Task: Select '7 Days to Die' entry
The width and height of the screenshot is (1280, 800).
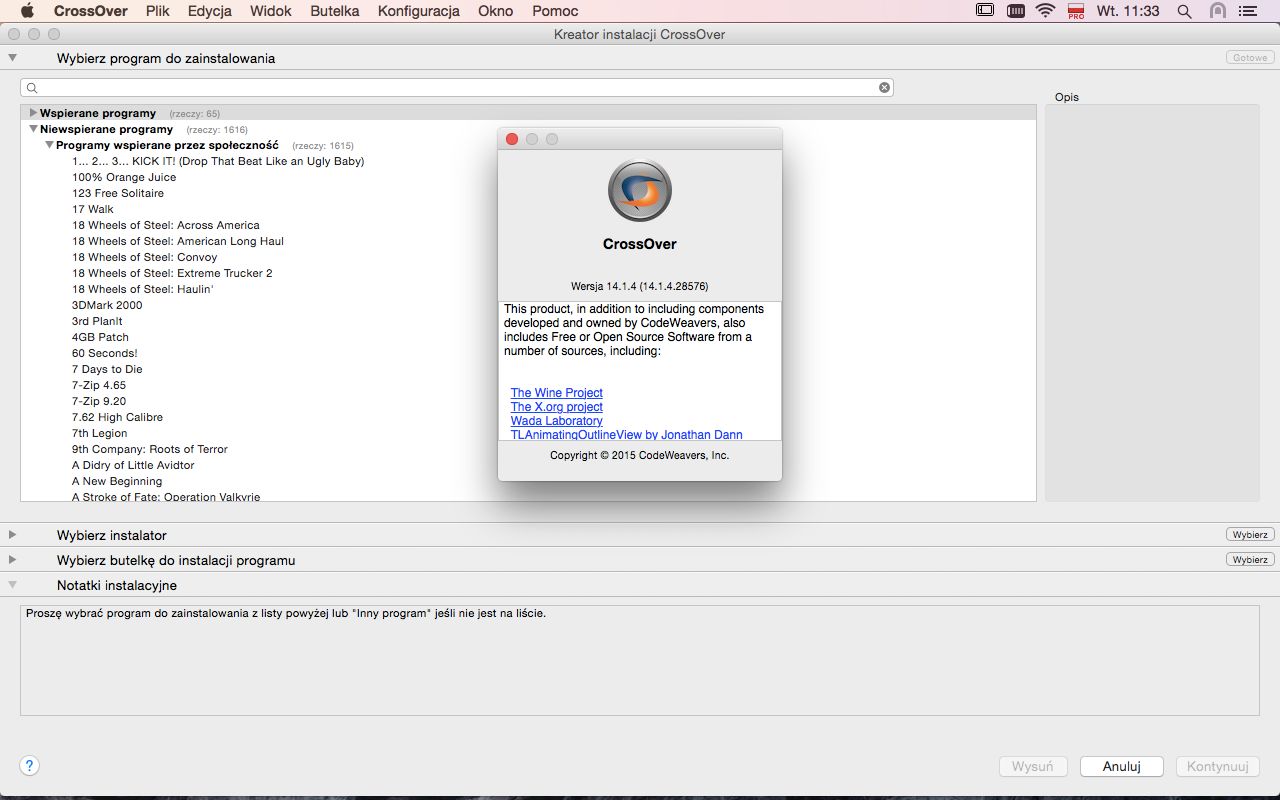Action: point(107,369)
